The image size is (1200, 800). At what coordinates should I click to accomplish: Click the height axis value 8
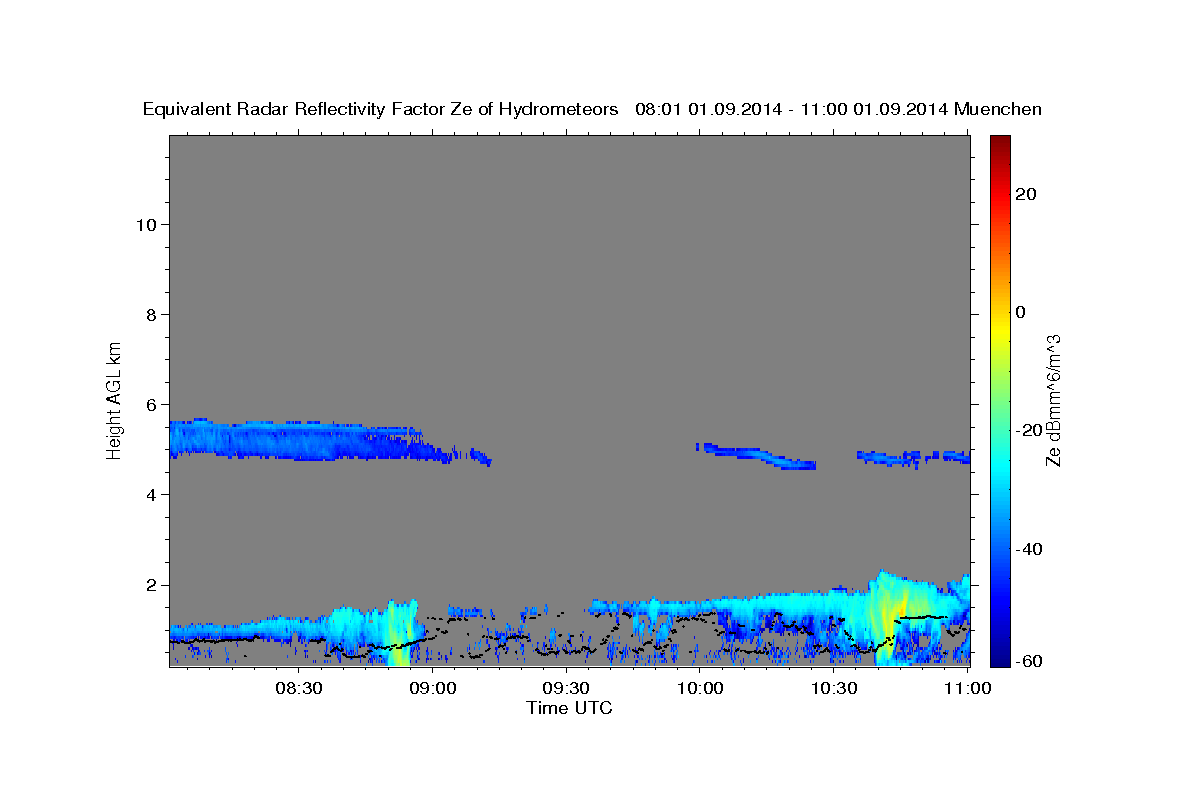coord(150,314)
